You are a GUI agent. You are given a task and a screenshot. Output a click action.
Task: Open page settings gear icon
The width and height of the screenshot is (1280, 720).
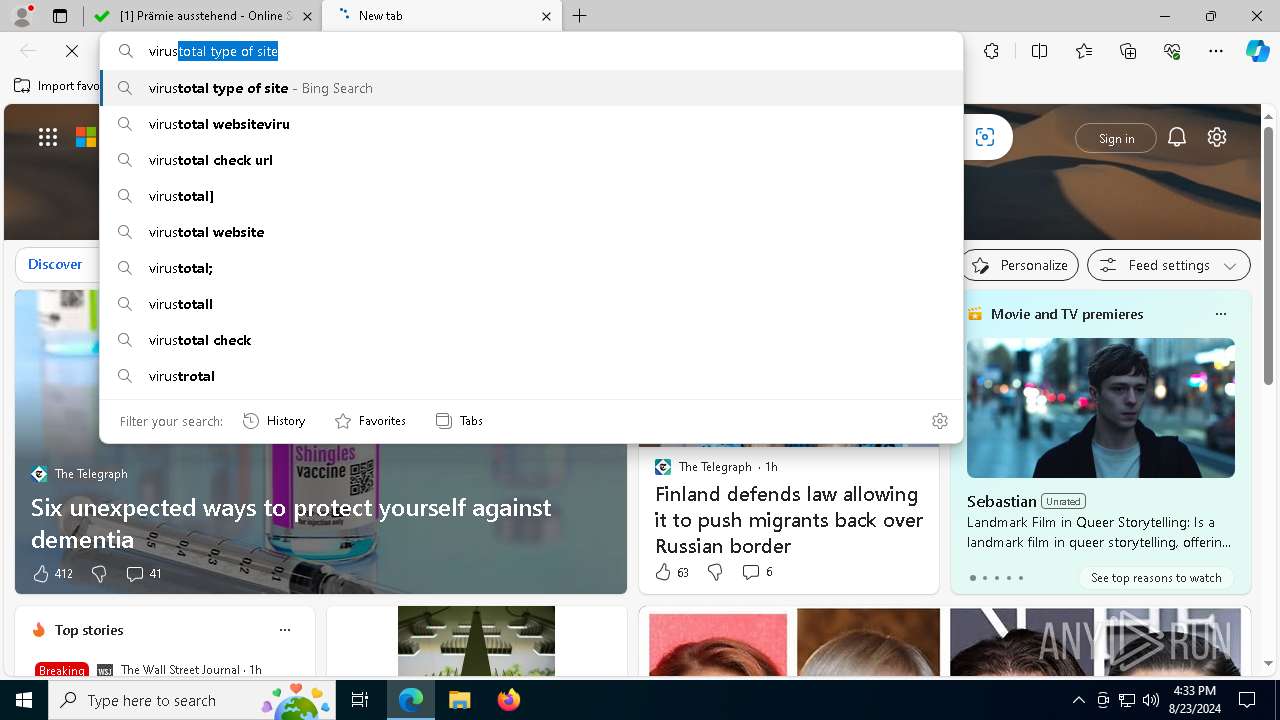(1217, 138)
